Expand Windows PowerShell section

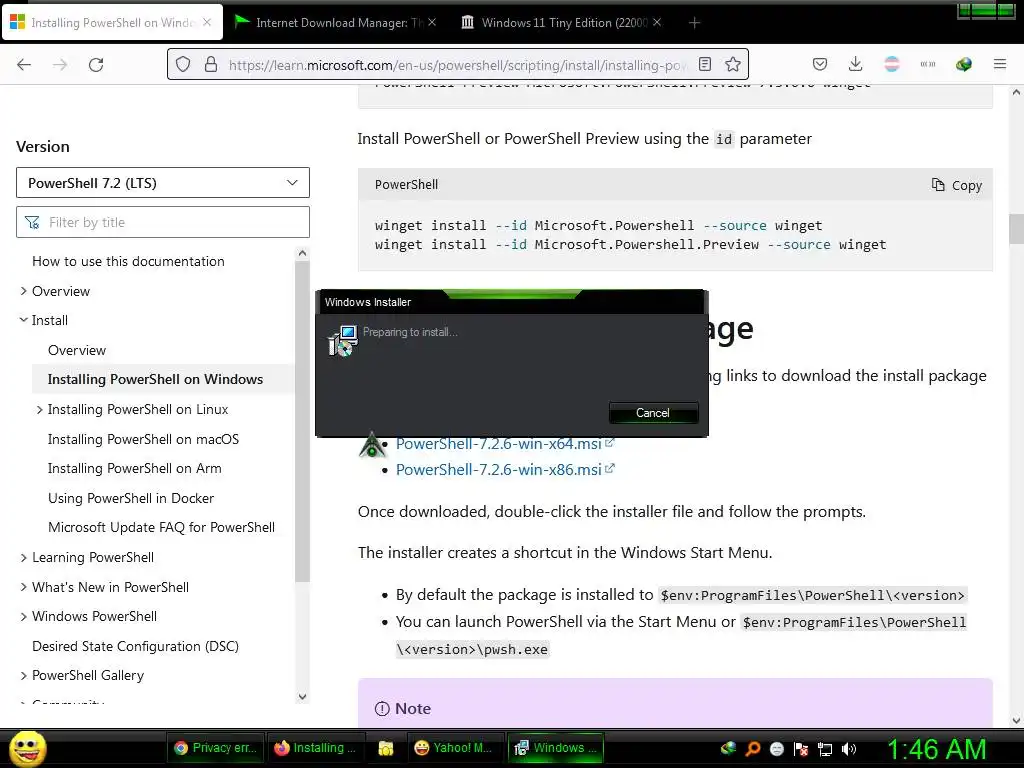(x=24, y=616)
